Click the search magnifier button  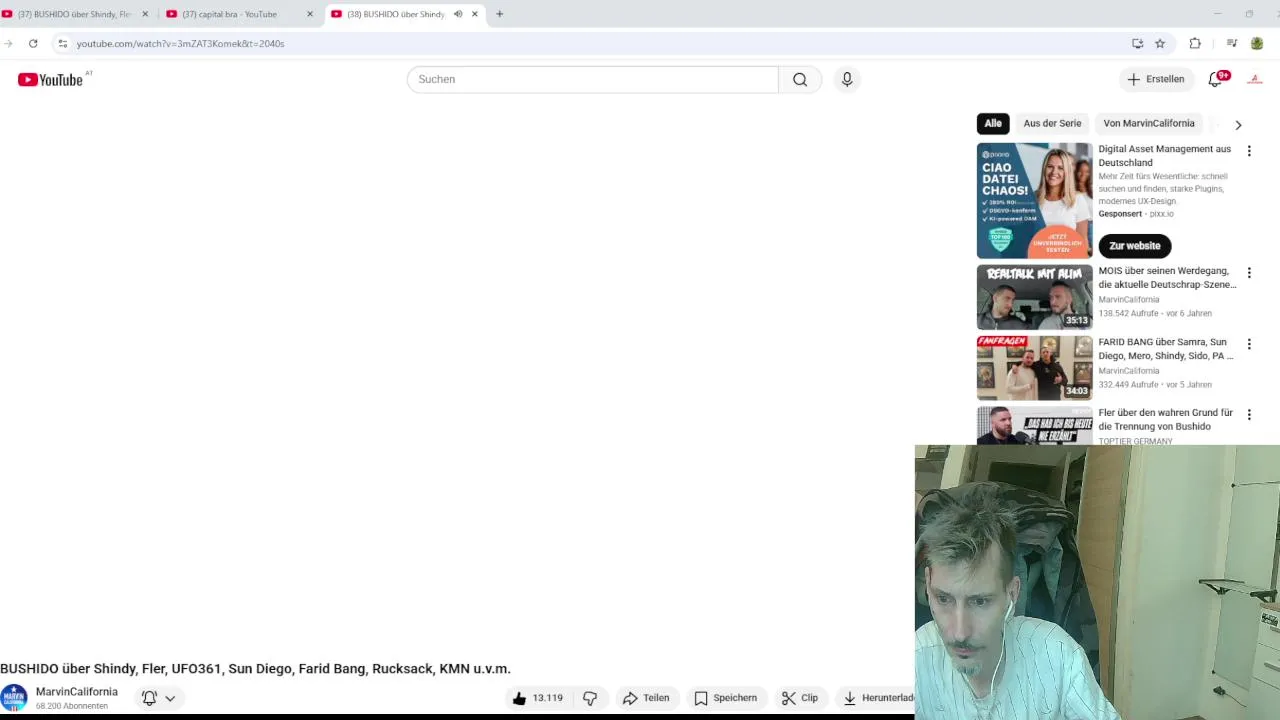click(800, 79)
